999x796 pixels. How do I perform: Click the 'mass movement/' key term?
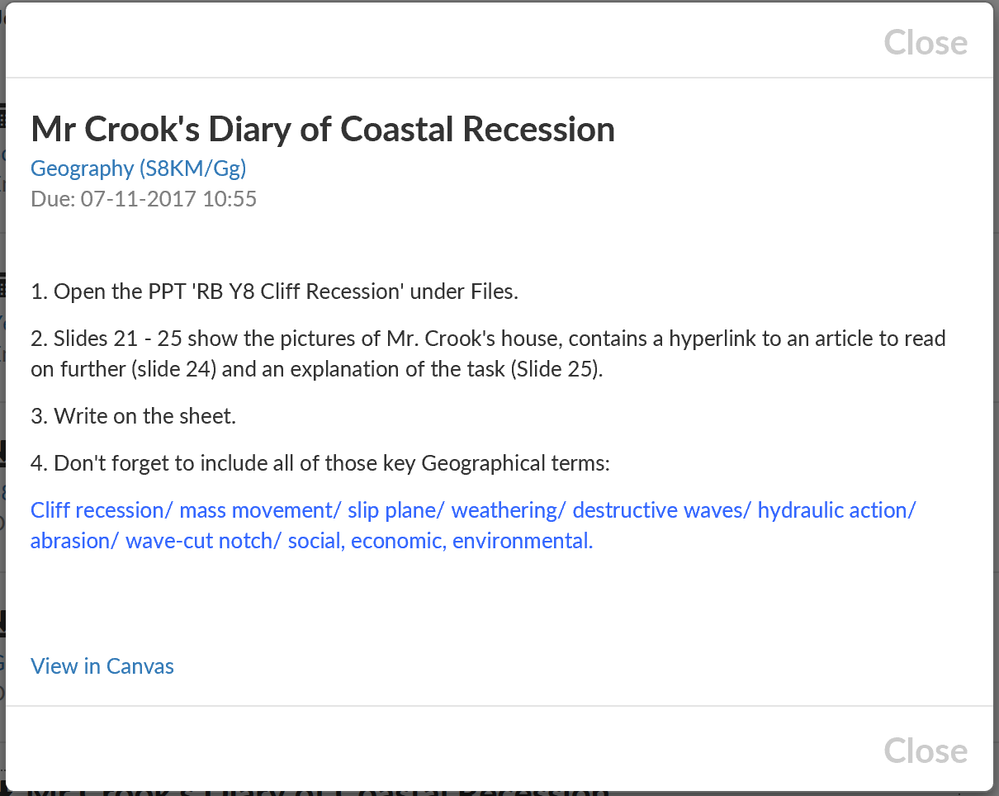pyautogui.click(x=260, y=510)
